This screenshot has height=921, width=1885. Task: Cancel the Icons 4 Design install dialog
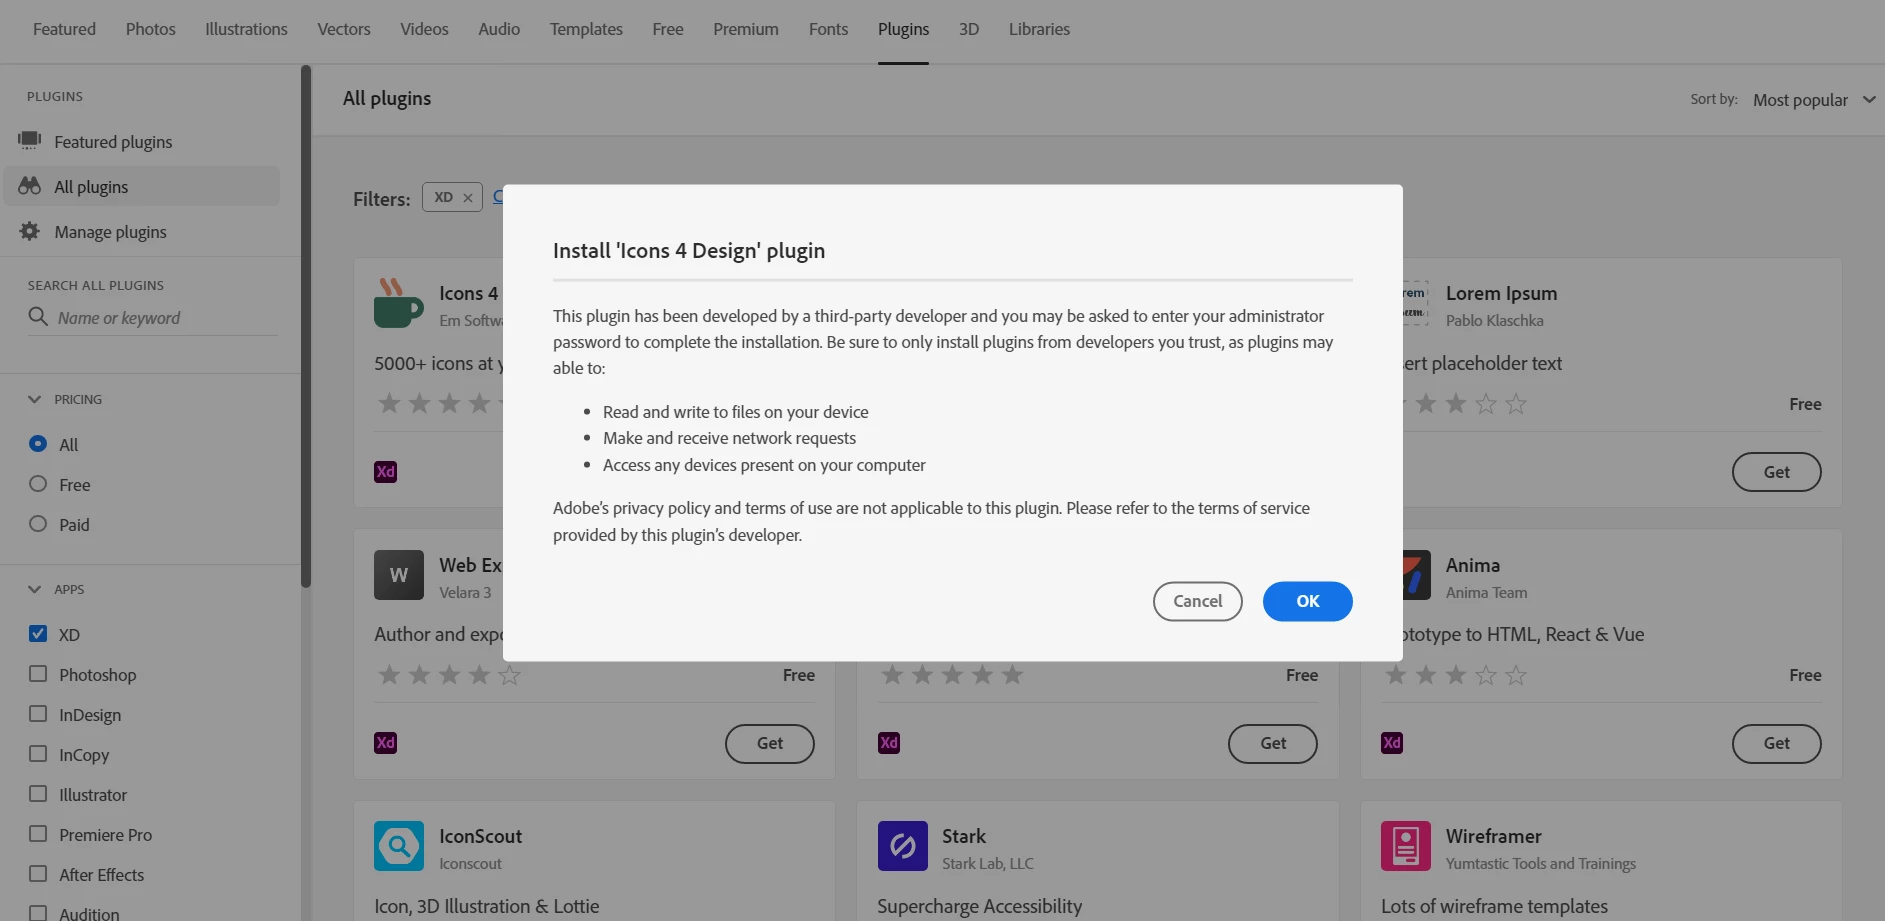click(1197, 601)
